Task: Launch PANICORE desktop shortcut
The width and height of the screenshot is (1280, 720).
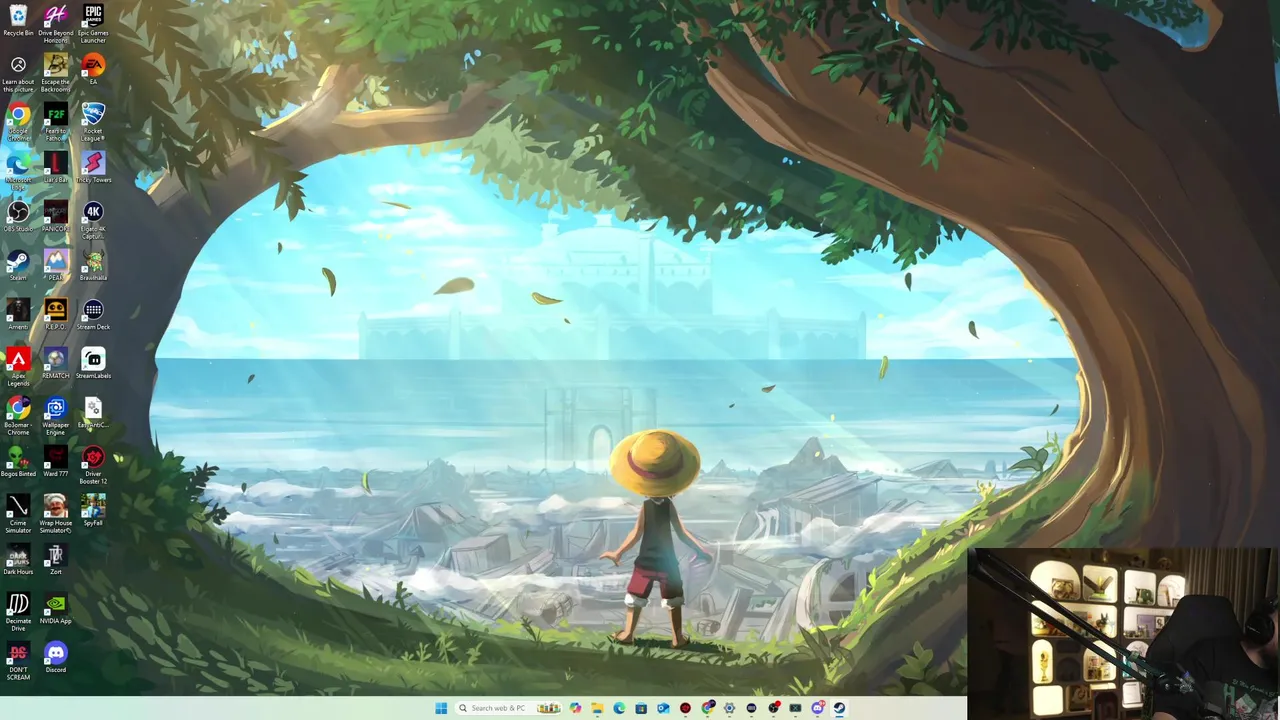Action: click(56, 216)
